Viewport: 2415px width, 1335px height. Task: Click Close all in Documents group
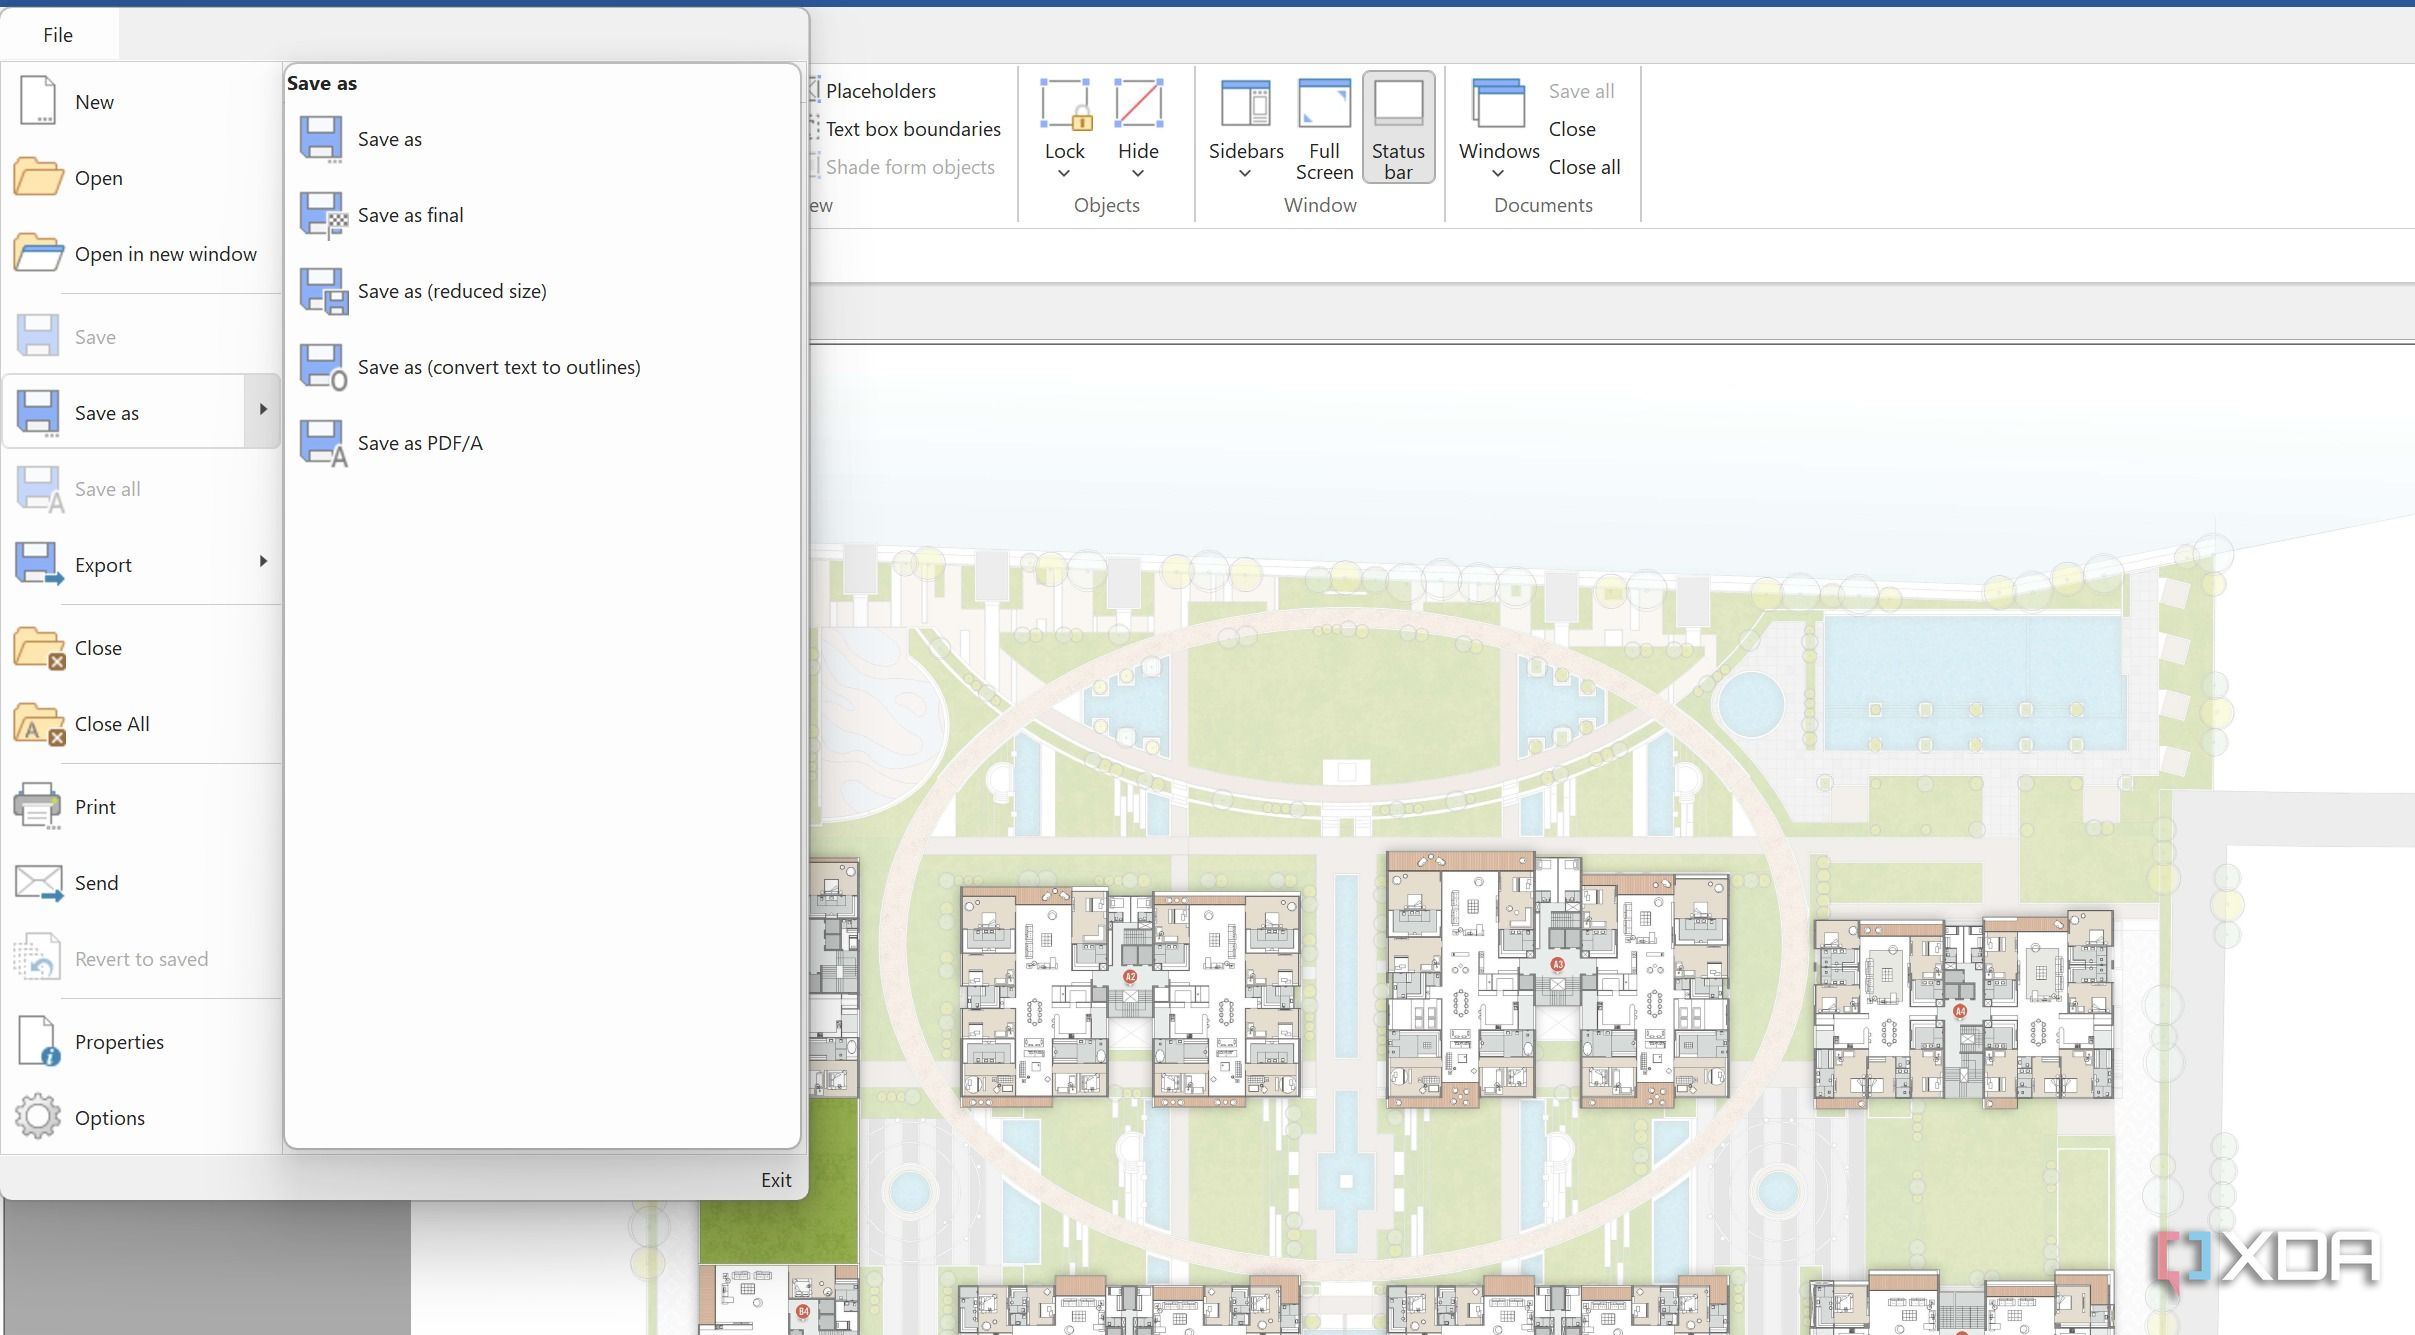(1584, 167)
